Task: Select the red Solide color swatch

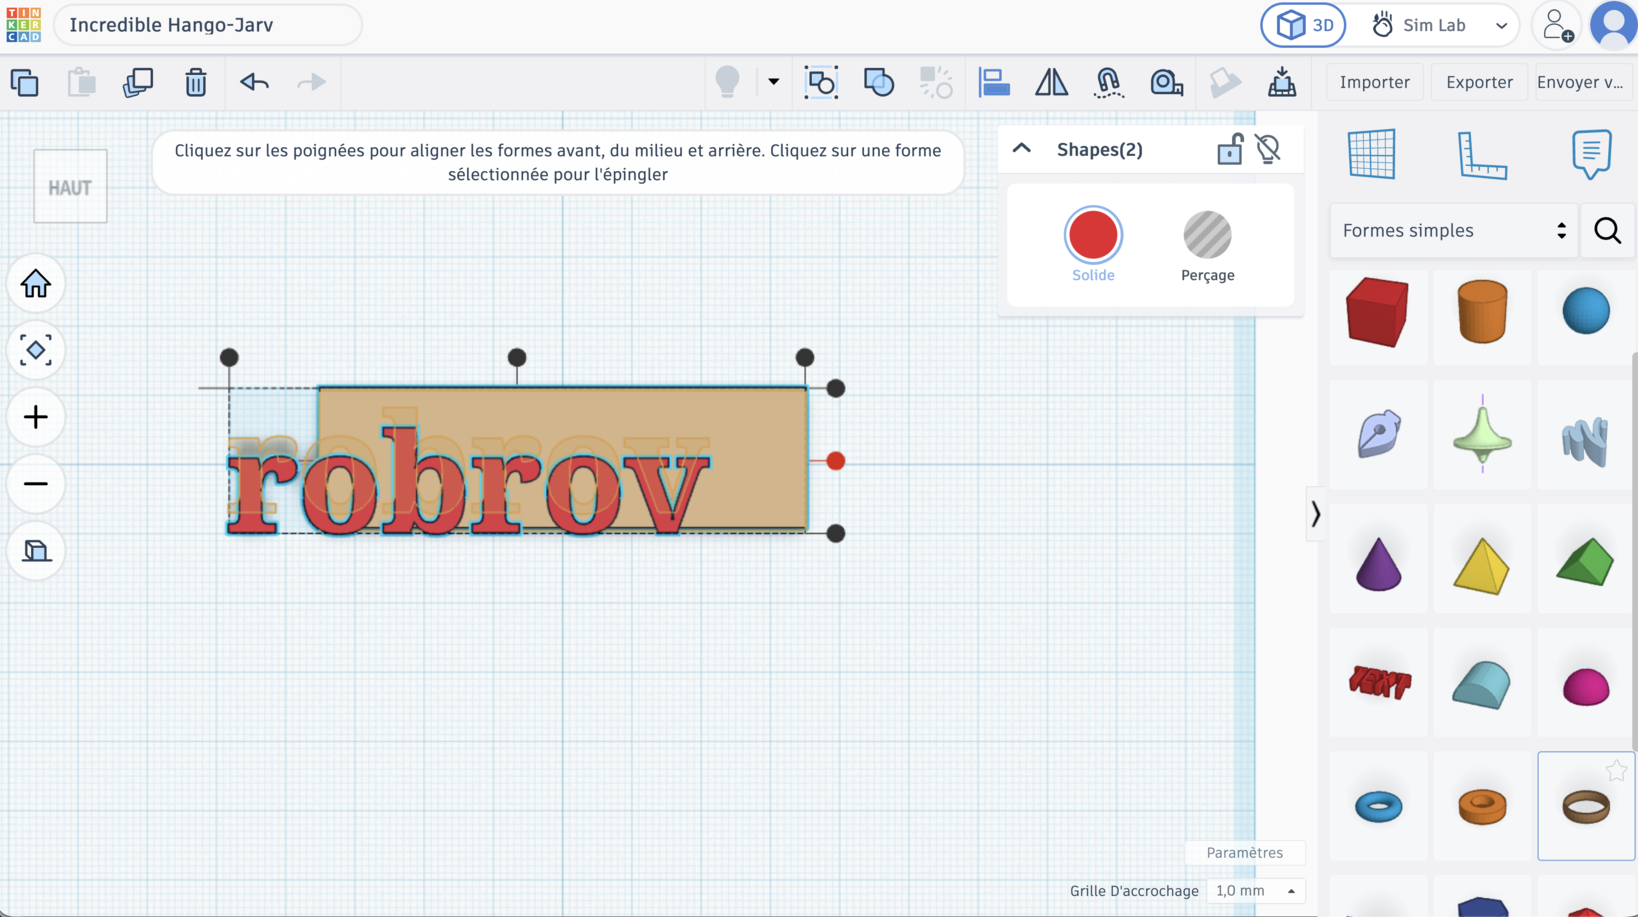Action: pyautogui.click(x=1093, y=236)
